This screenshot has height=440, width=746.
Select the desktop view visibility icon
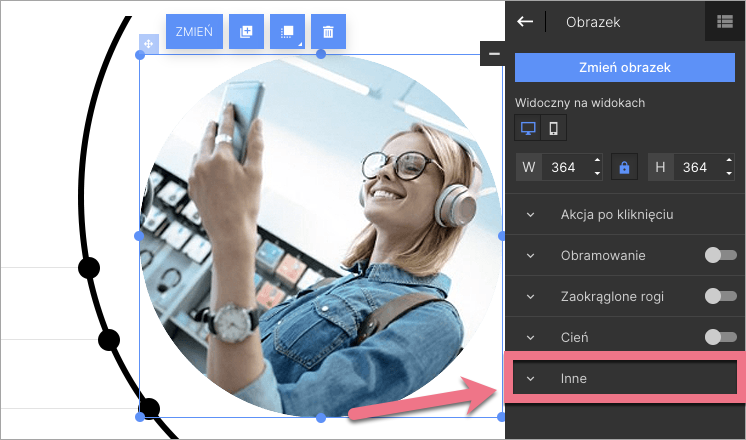528,128
